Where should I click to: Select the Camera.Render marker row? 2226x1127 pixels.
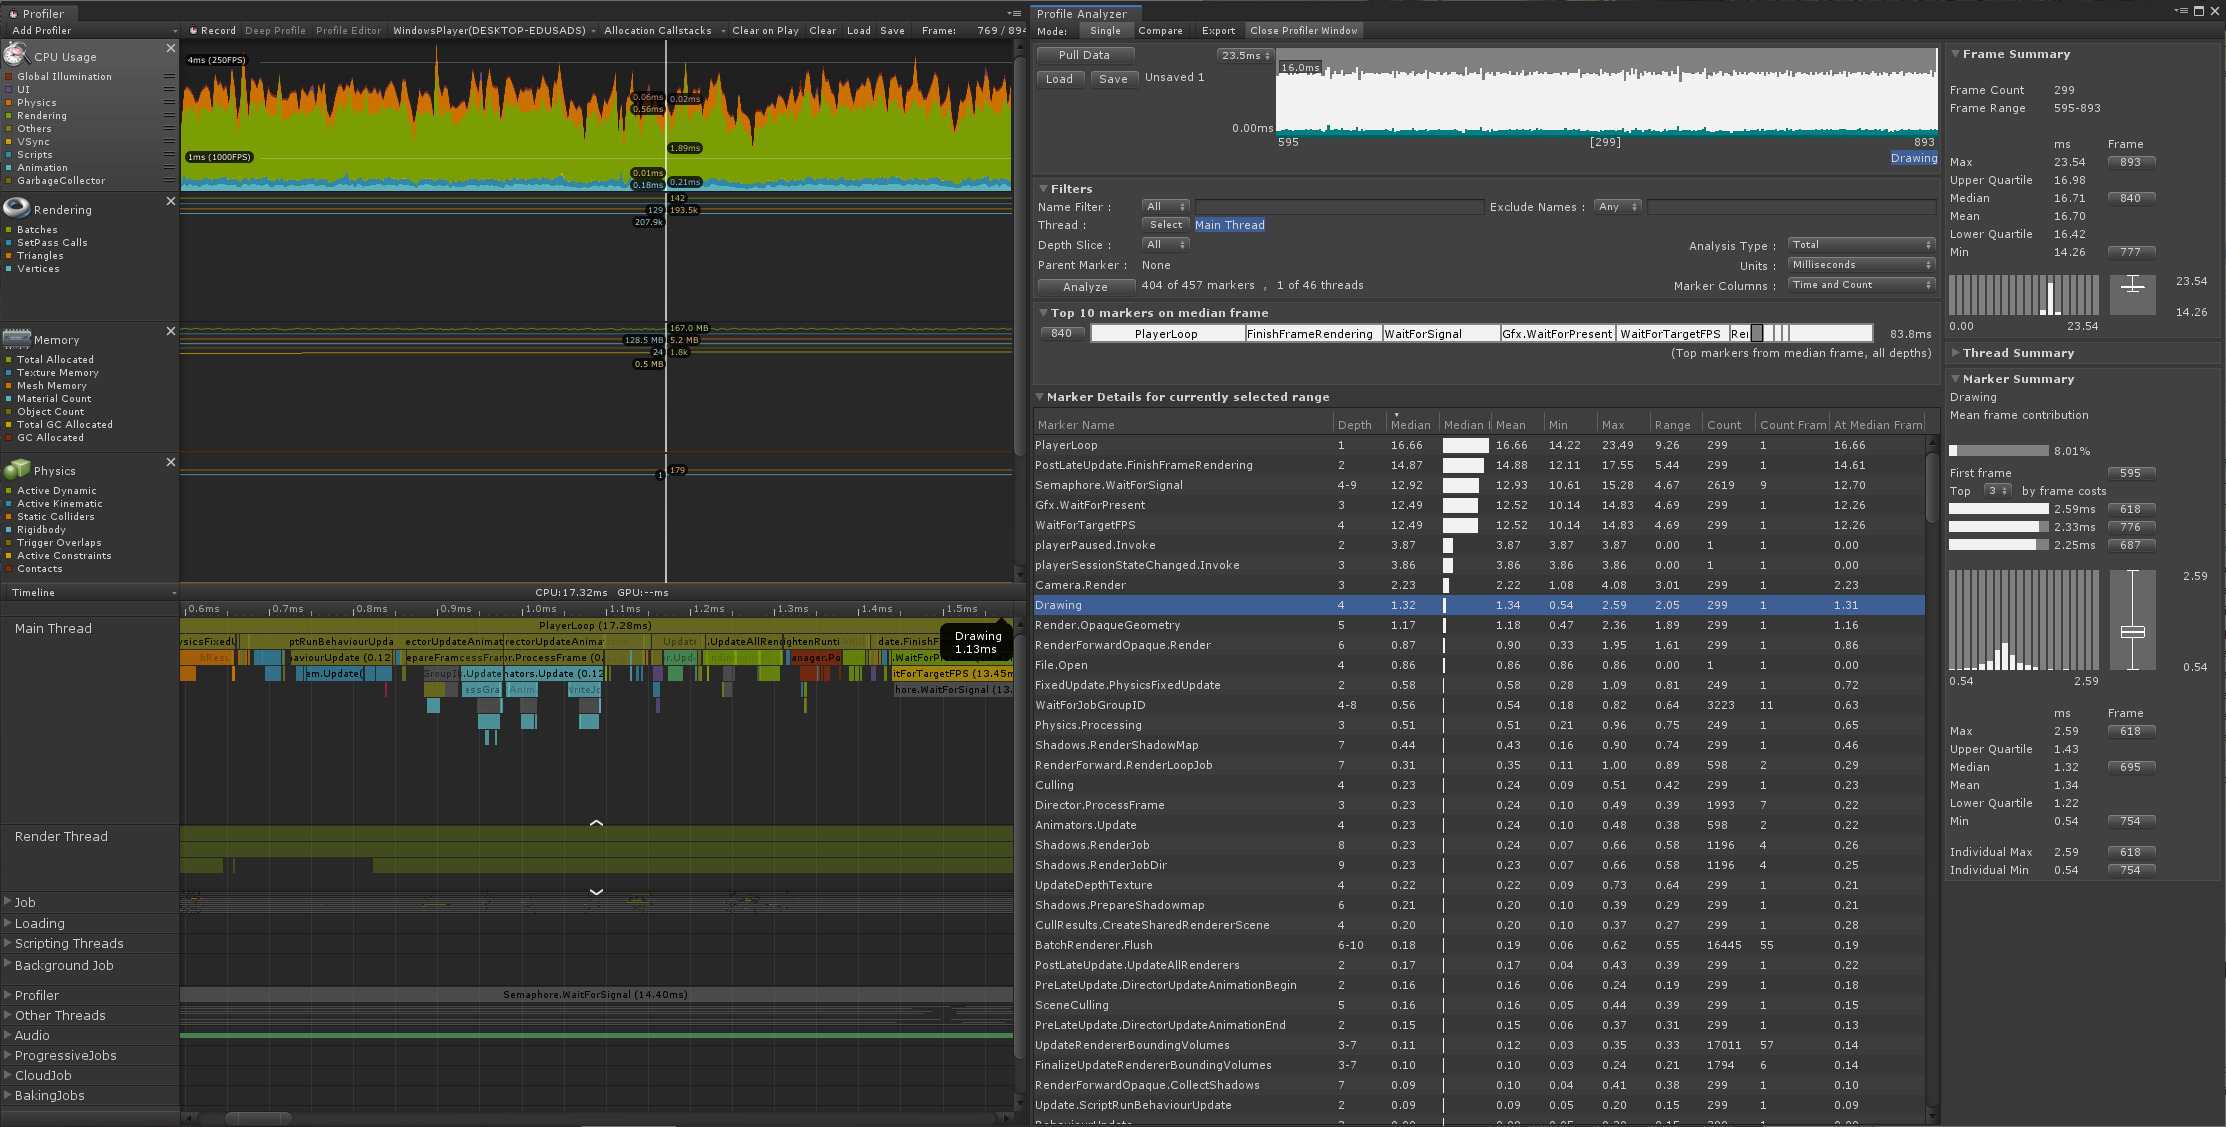click(x=1479, y=585)
